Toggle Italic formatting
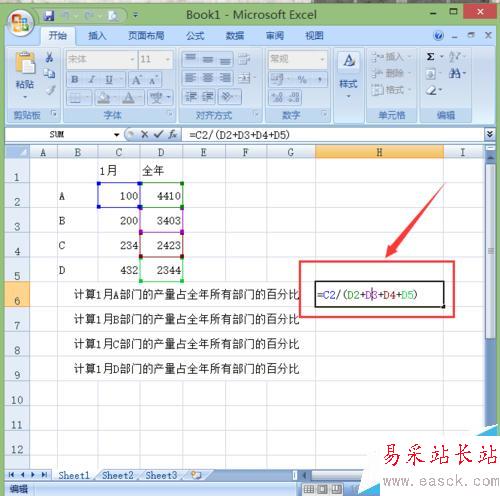This screenshot has width=500, height=496. coord(92,80)
